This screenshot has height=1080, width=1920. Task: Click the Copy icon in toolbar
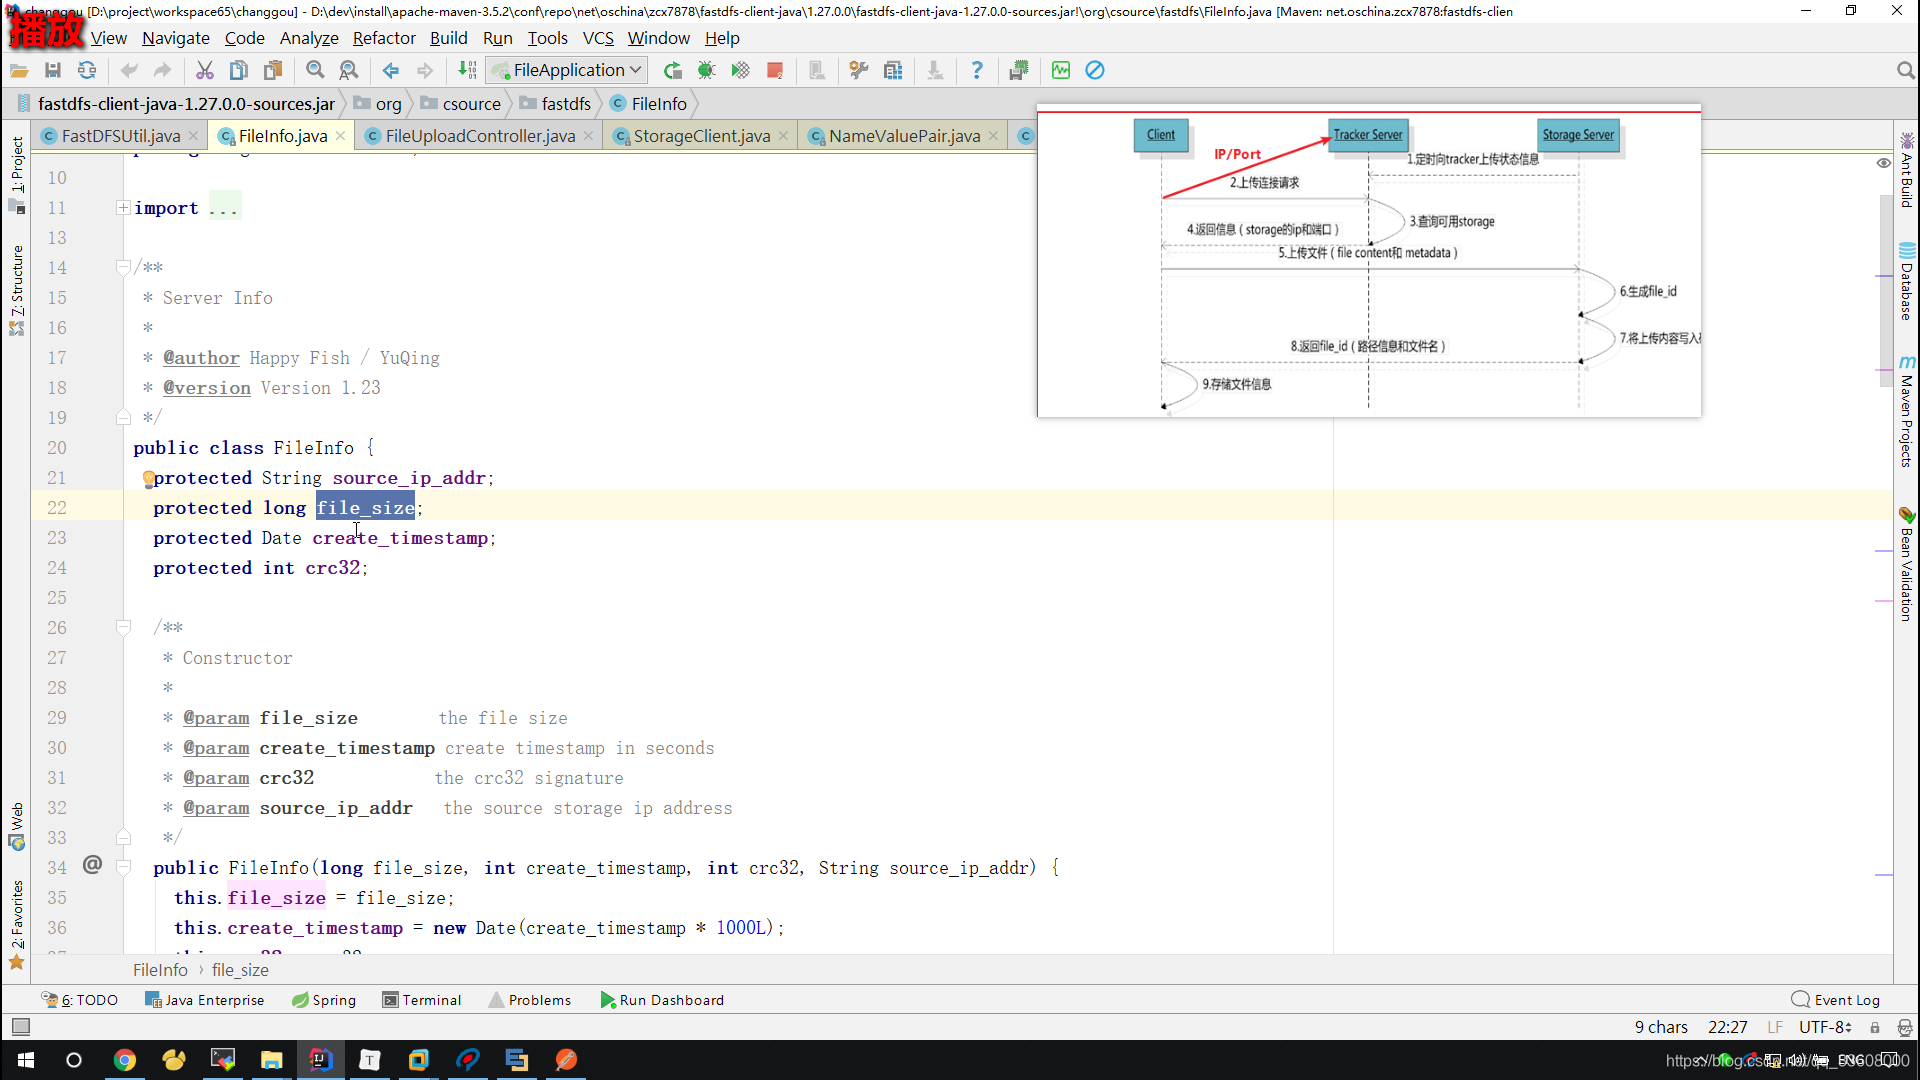(238, 70)
